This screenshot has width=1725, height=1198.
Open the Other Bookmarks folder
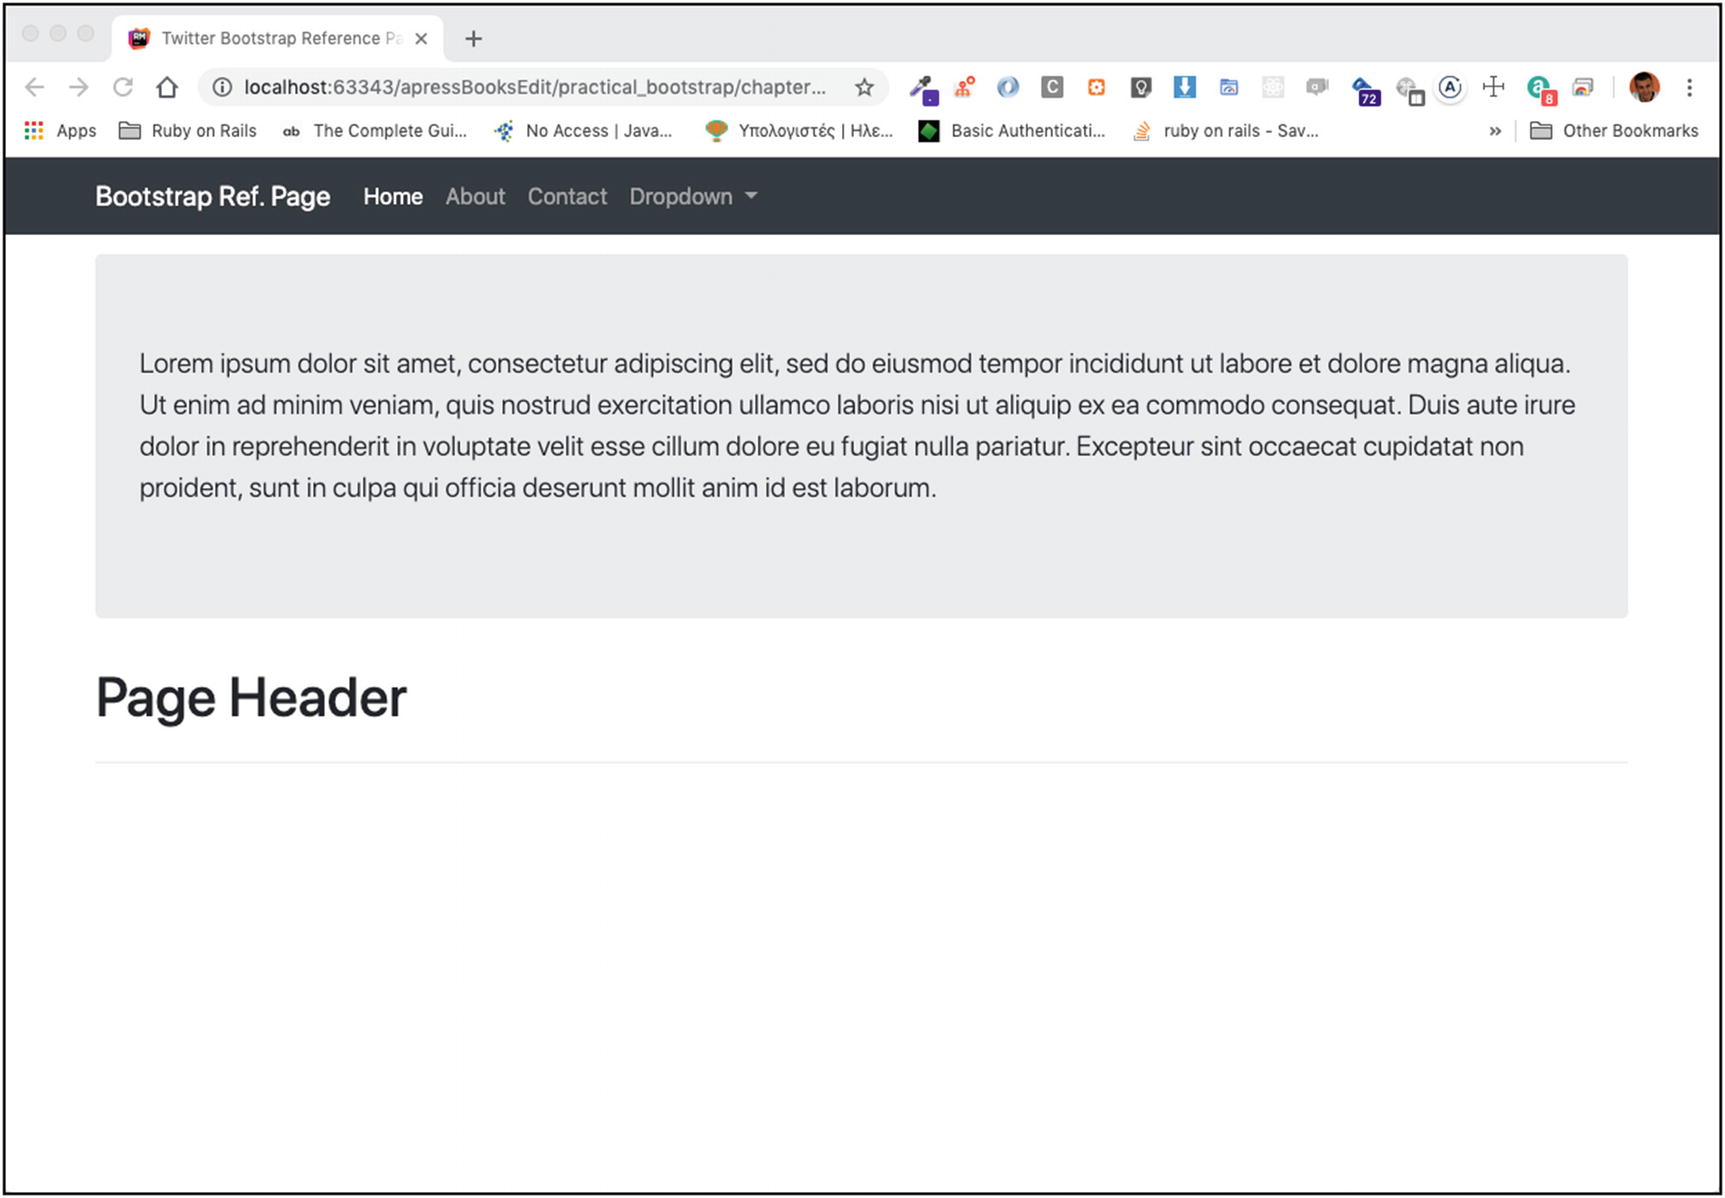point(1614,131)
